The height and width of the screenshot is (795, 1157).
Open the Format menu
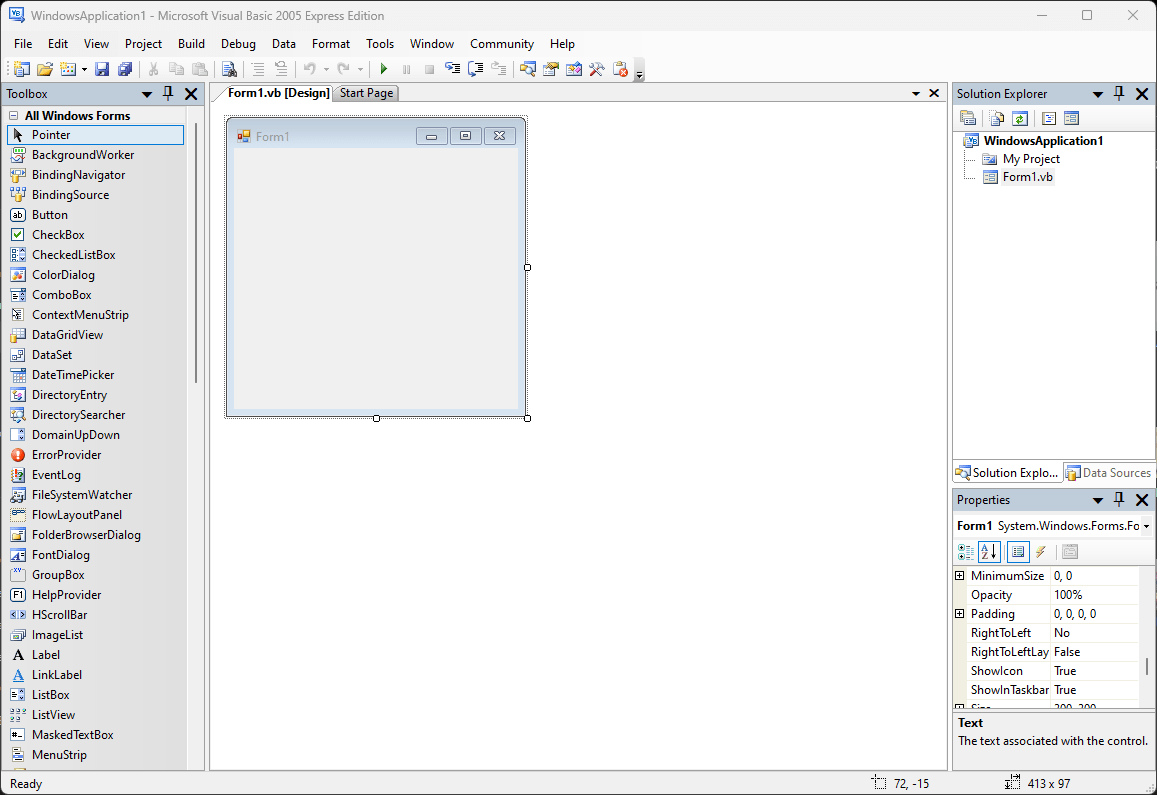331,44
